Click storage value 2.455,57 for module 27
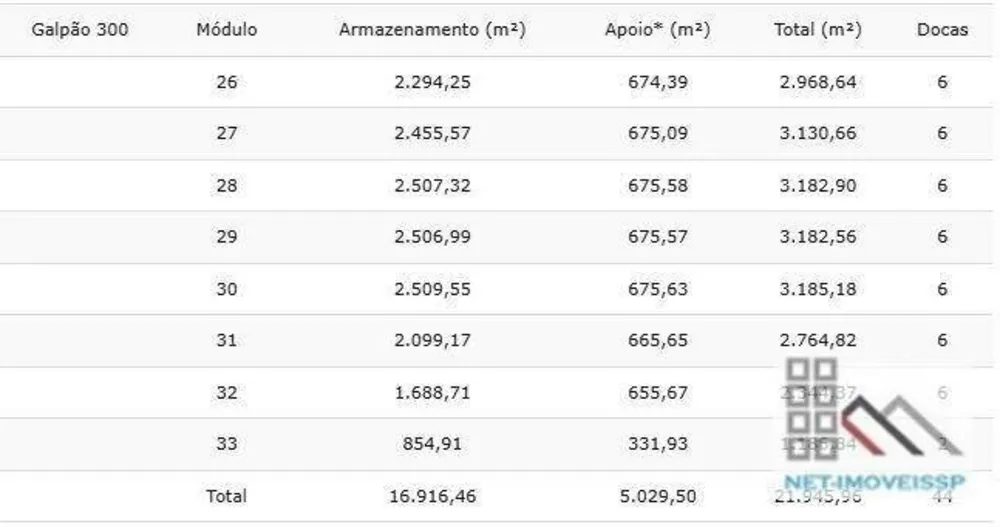 pos(432,133)
